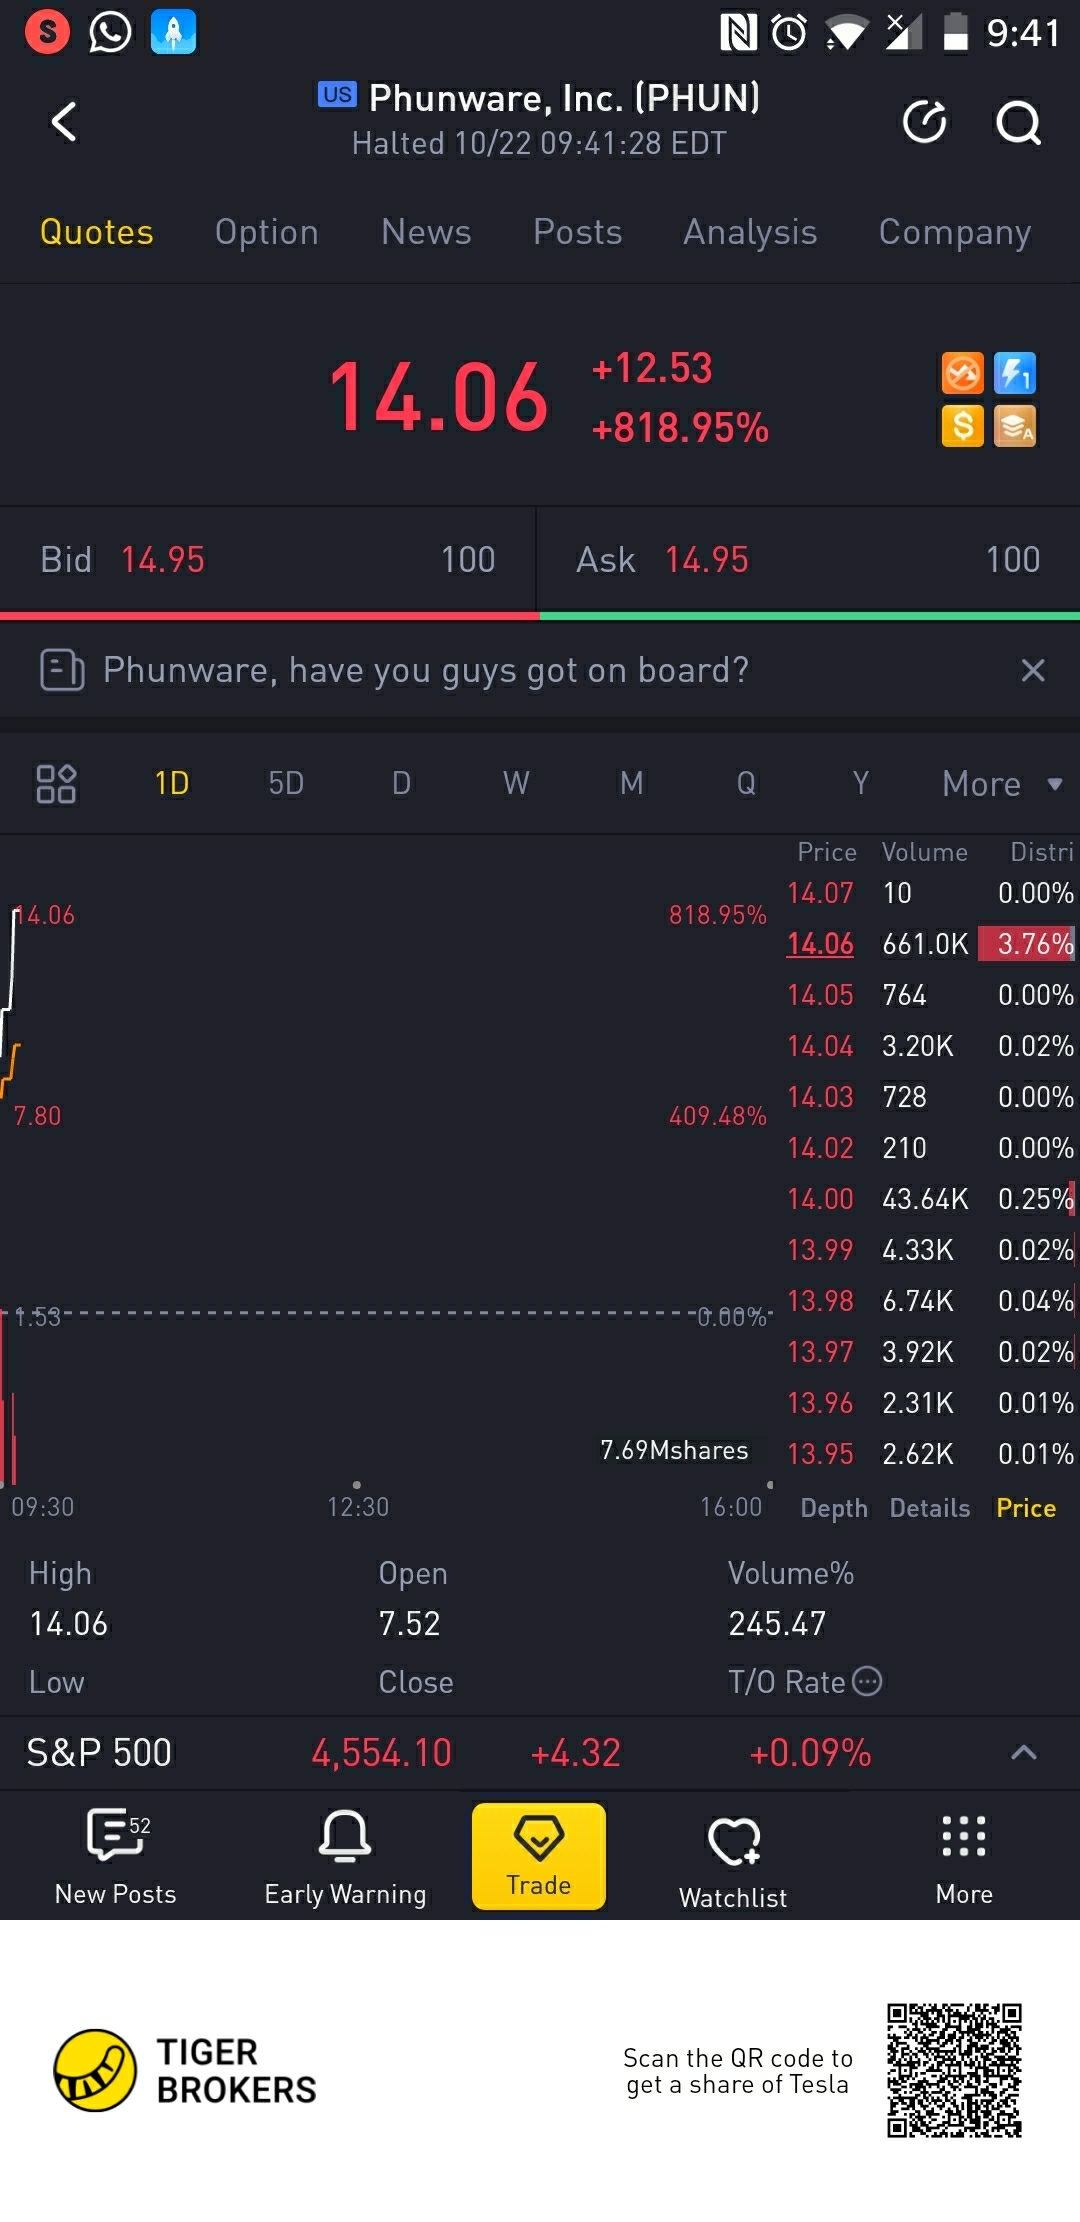Tap the 13.99 price row with 4.33K volume
Screen dimensions: 1080x2222
pyautogui.click(x=930, y=1250)
